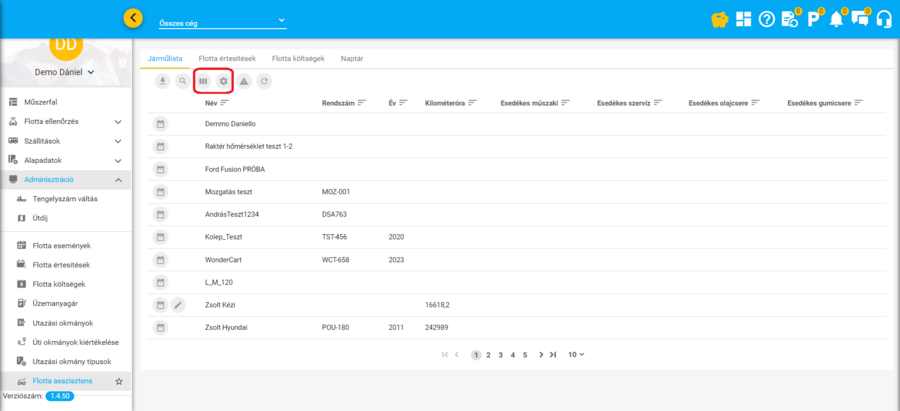The image size is (900, 411).
Task: Collapse the Adminisztráció sidebar section
Action: [118, 180]
